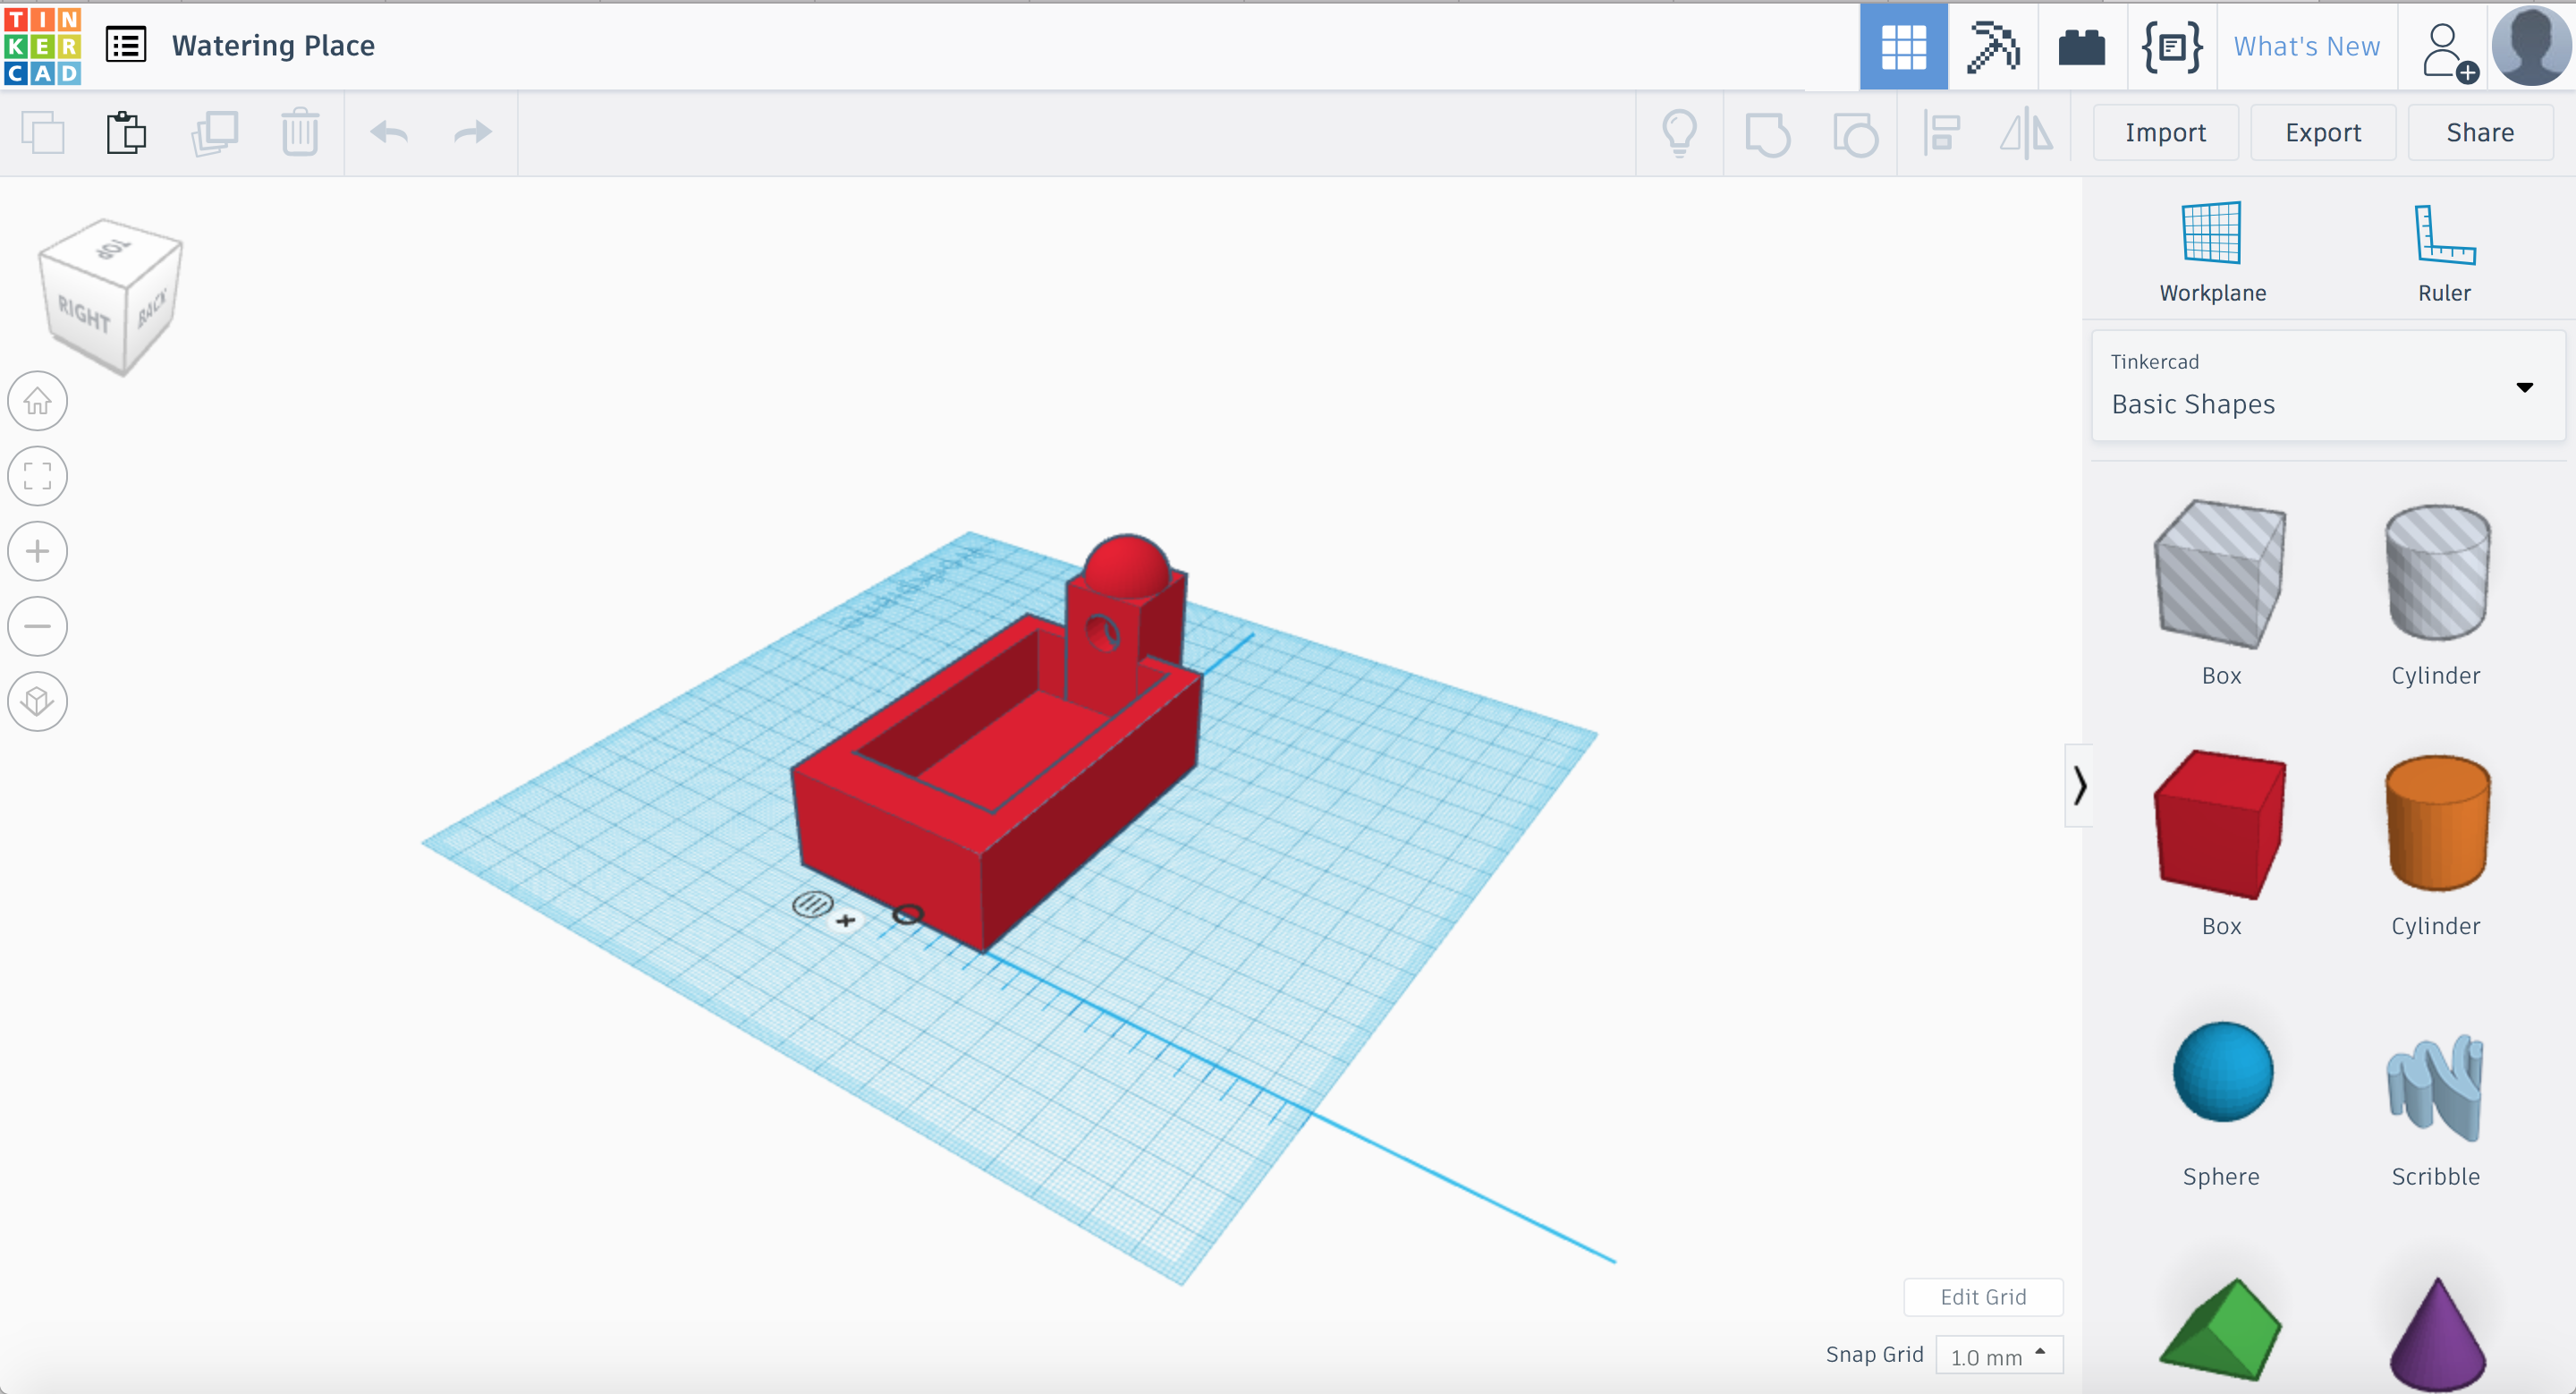Viewport: 2576px width, 1394px height.
Task: Click the Export button
Action: (2322, 132)
